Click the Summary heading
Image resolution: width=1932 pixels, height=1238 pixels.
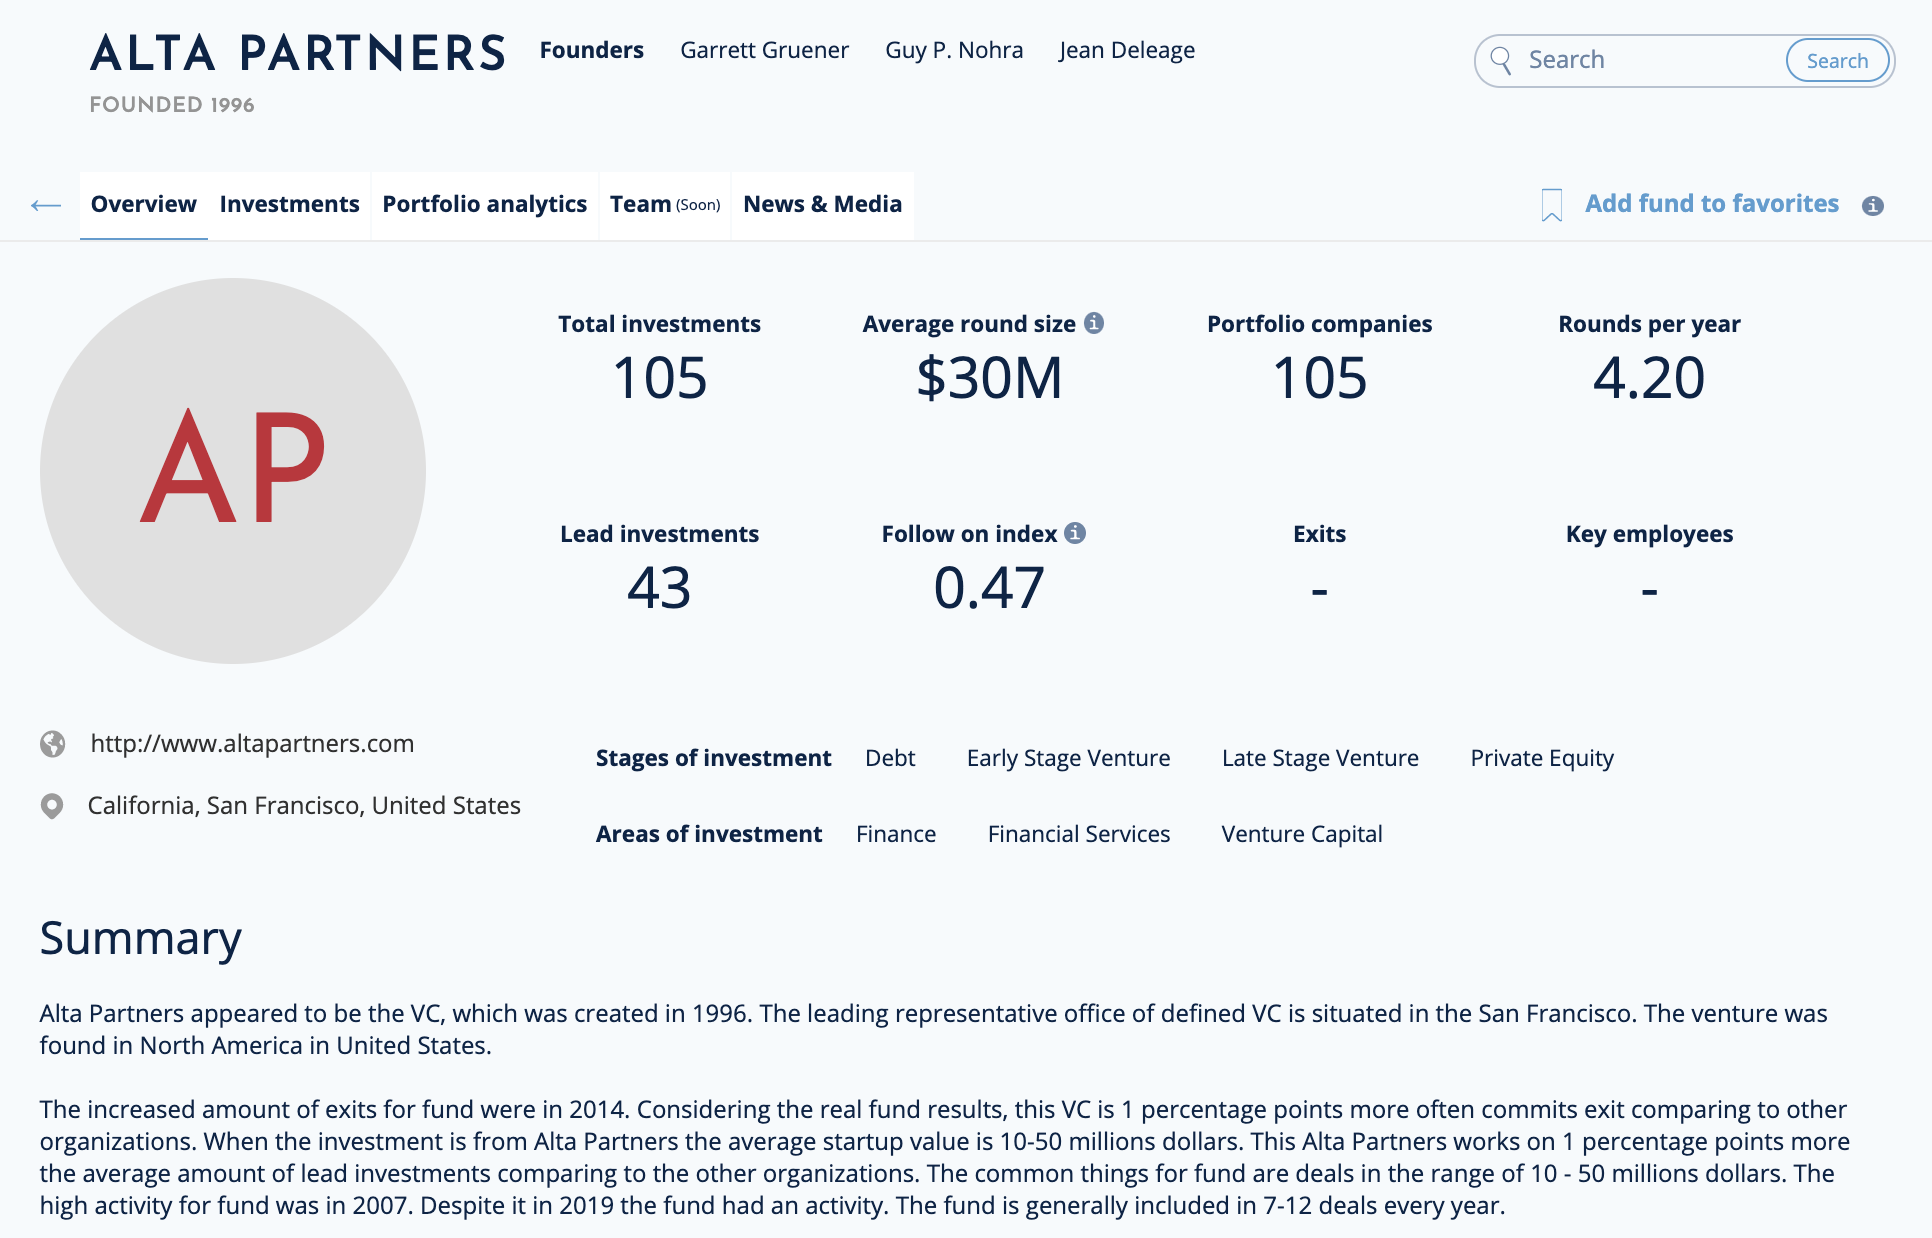point(141,938)
